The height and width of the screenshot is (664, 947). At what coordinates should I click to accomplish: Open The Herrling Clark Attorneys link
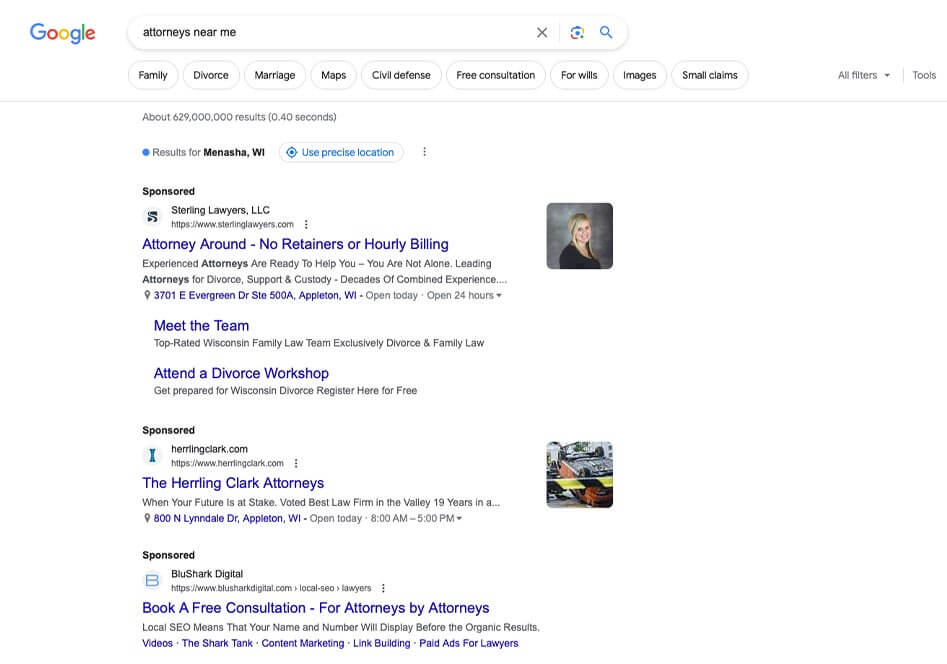click(x=233, y=483)
